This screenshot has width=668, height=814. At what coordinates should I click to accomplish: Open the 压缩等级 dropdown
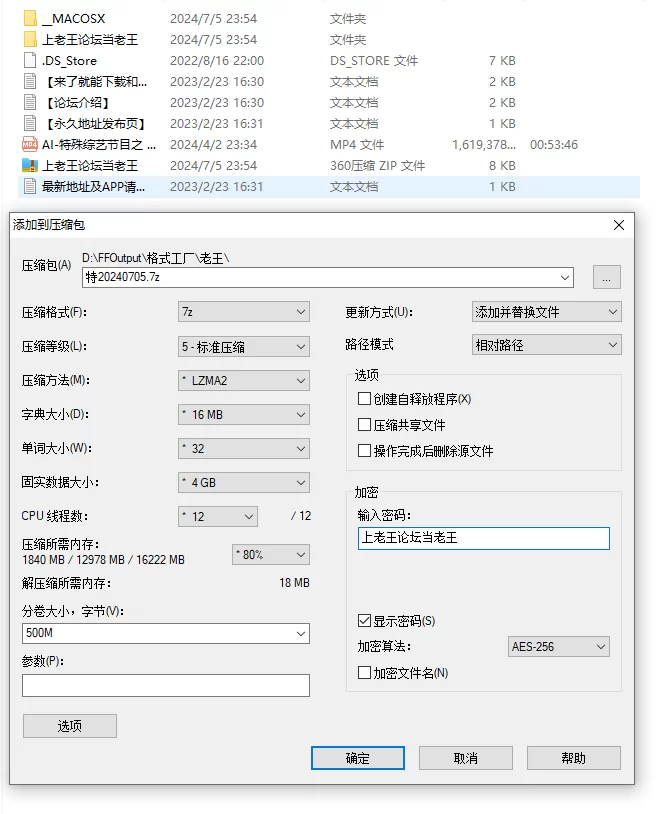pyautogui.click(x=243, y=347)
